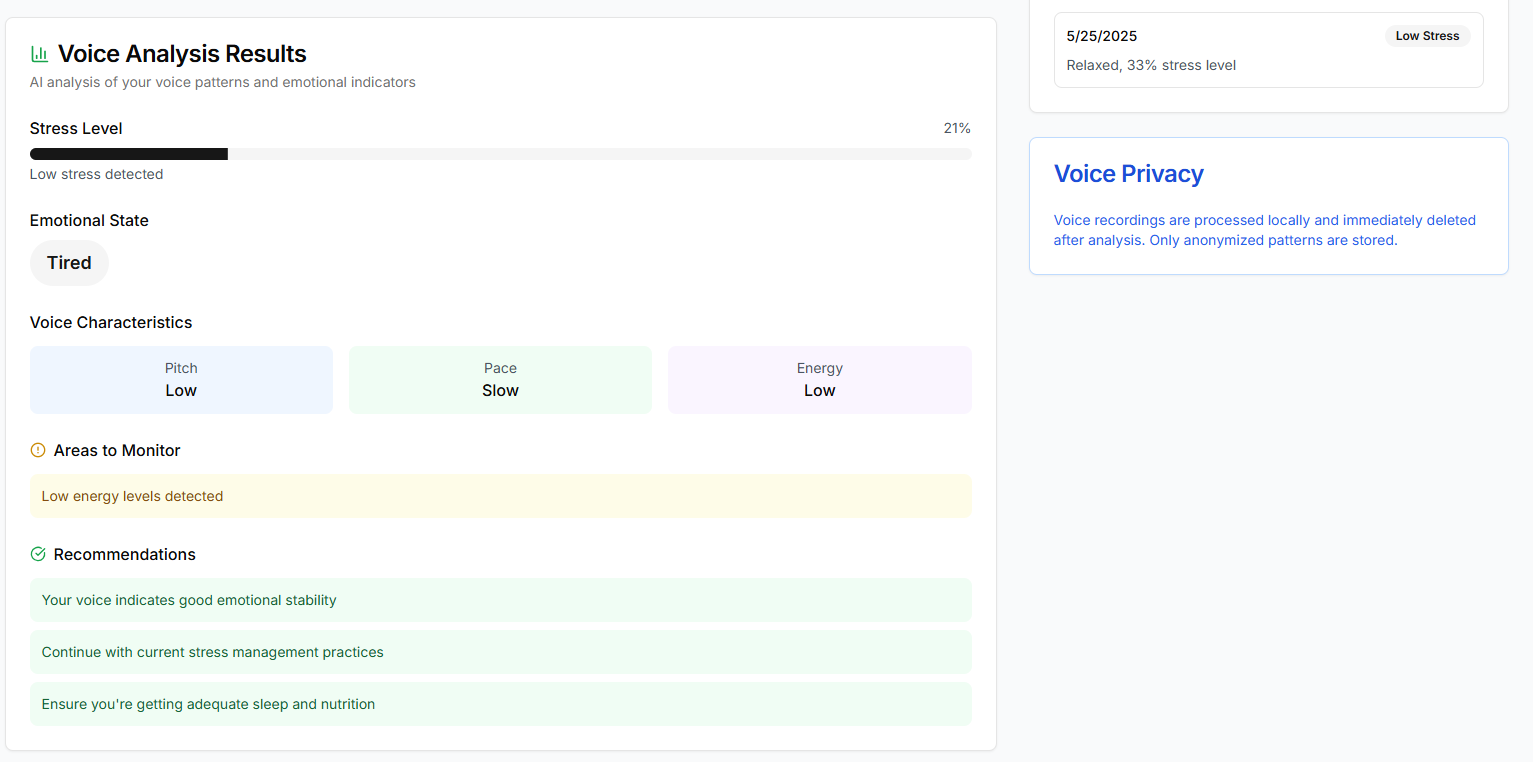Click the Pitch Low characteristic card

181,380
